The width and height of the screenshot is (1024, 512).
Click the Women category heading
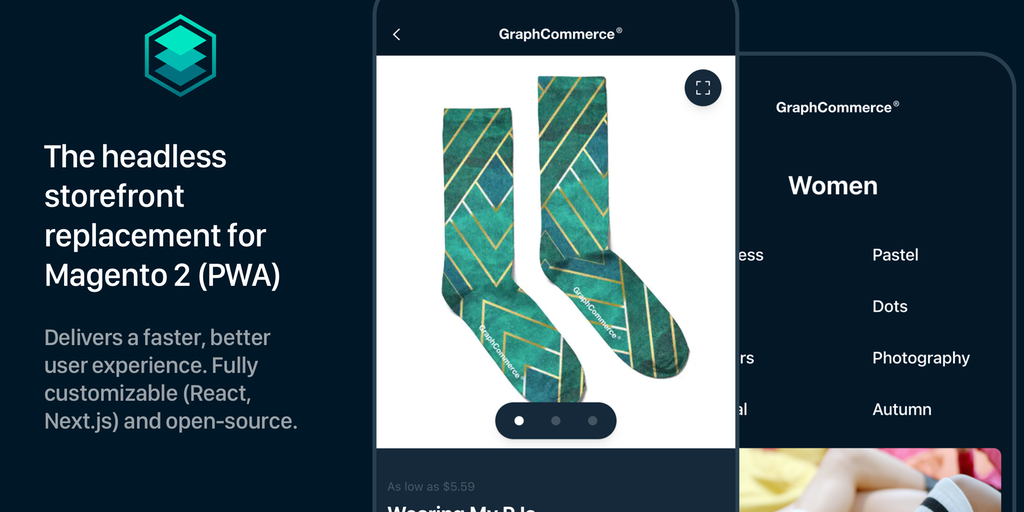833,185
